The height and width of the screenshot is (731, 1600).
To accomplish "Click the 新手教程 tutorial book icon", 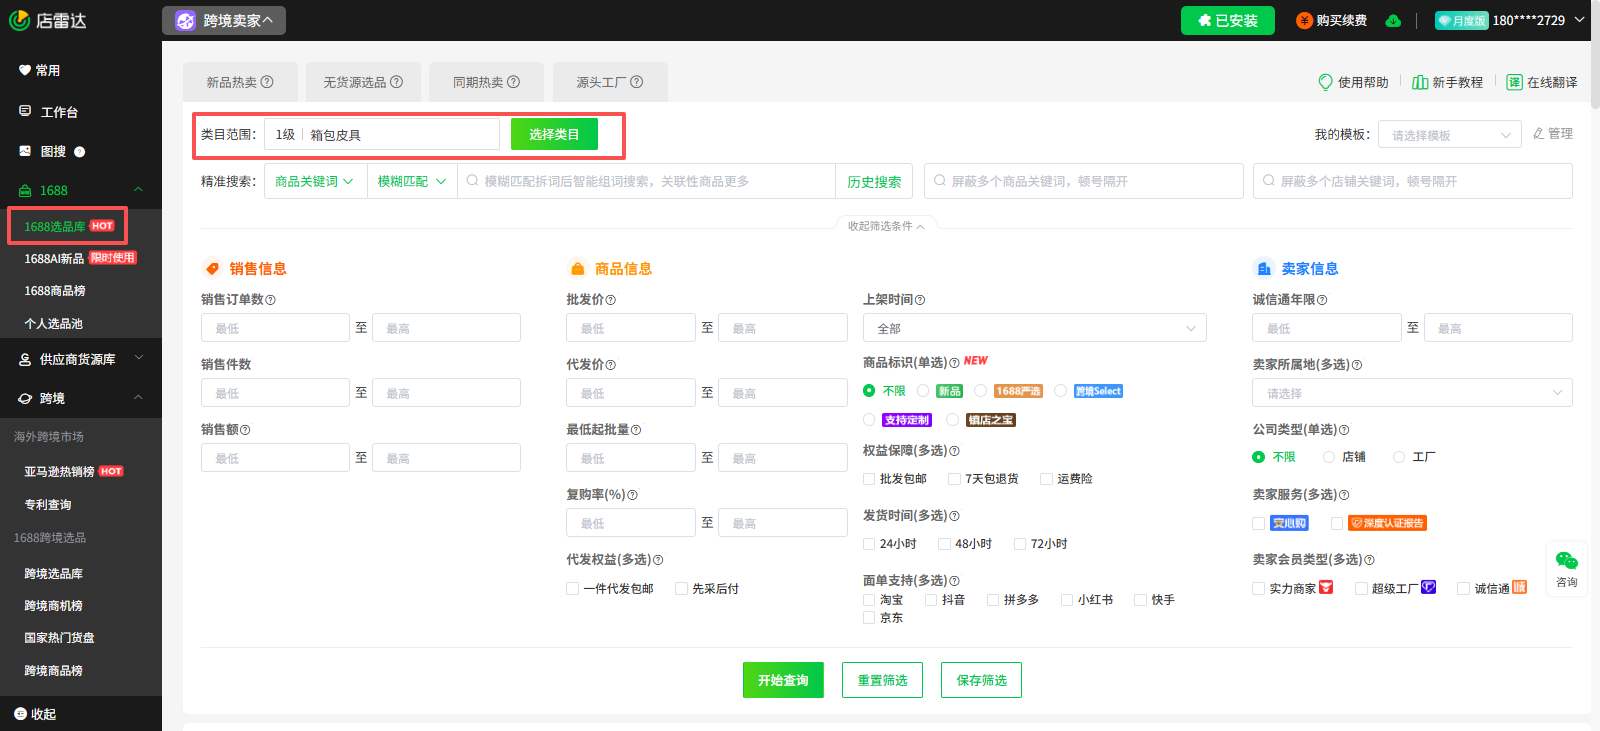I will [x=1419, y=82].
